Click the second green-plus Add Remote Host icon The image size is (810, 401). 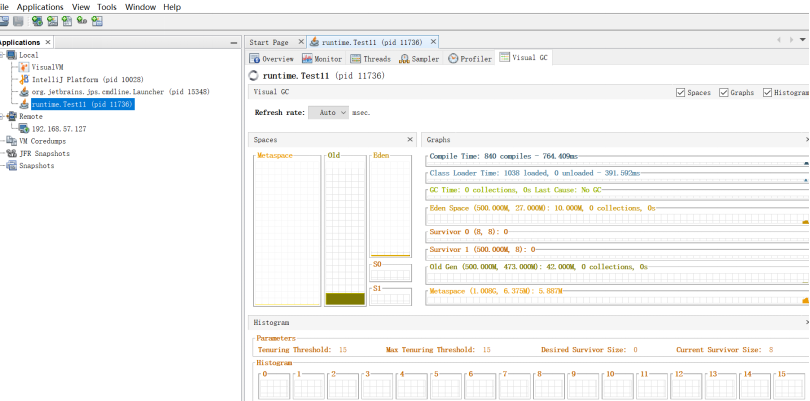[52, 21]
